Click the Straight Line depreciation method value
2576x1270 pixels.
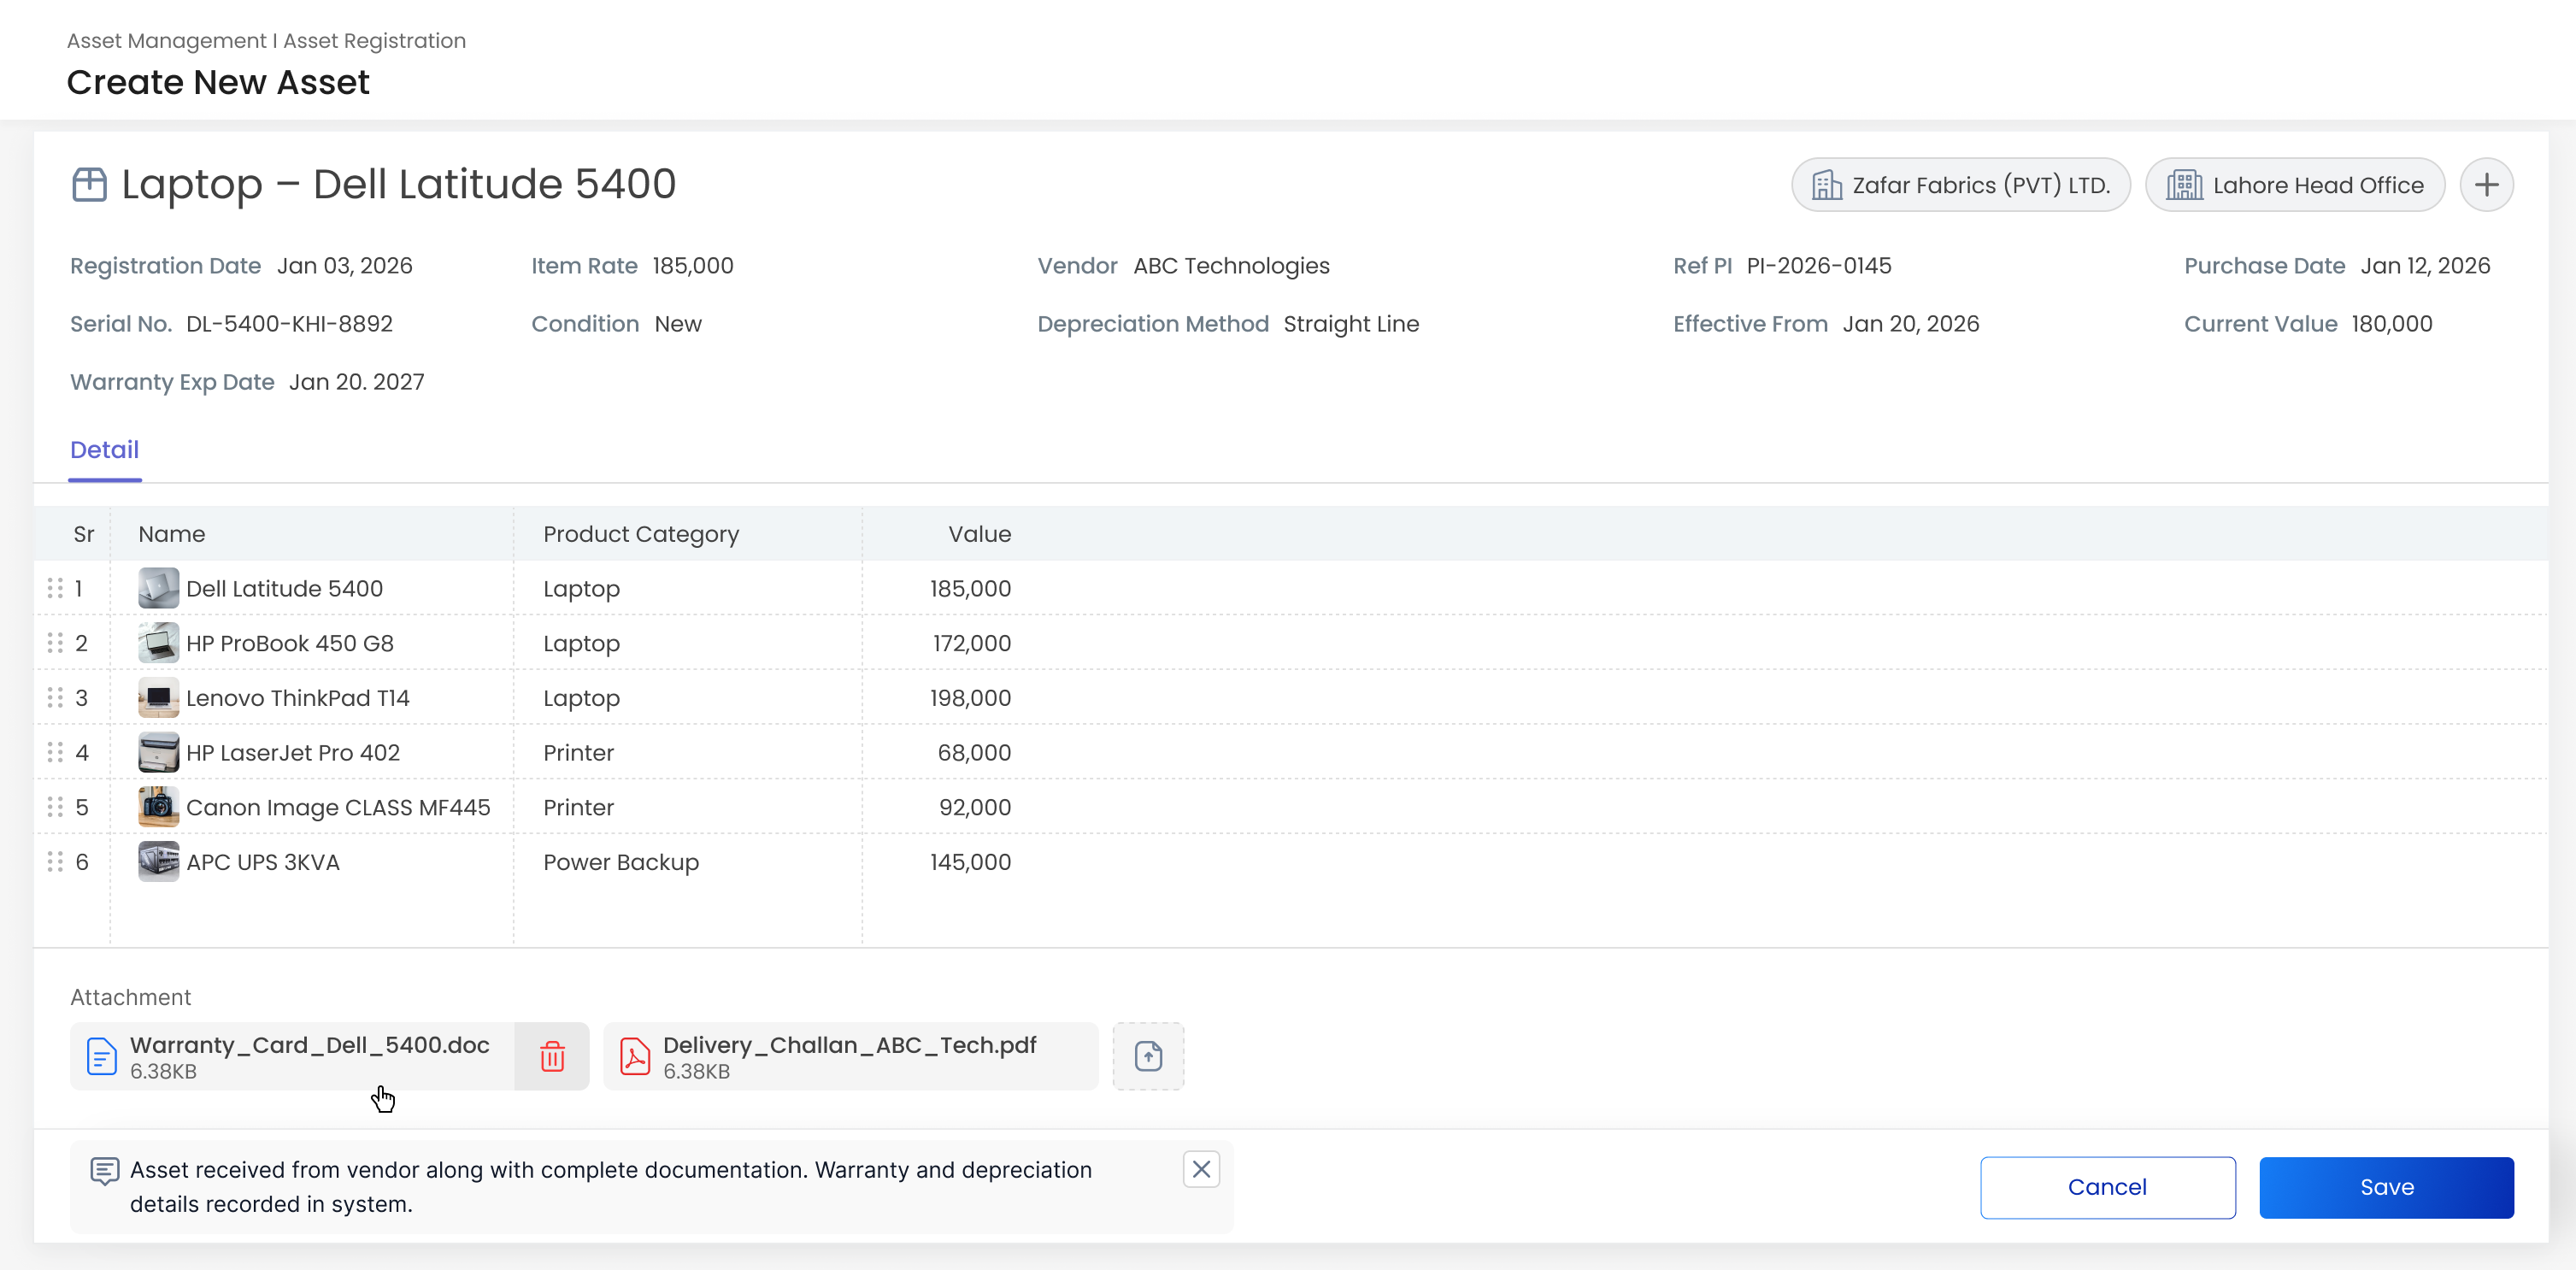[1351, 324]
